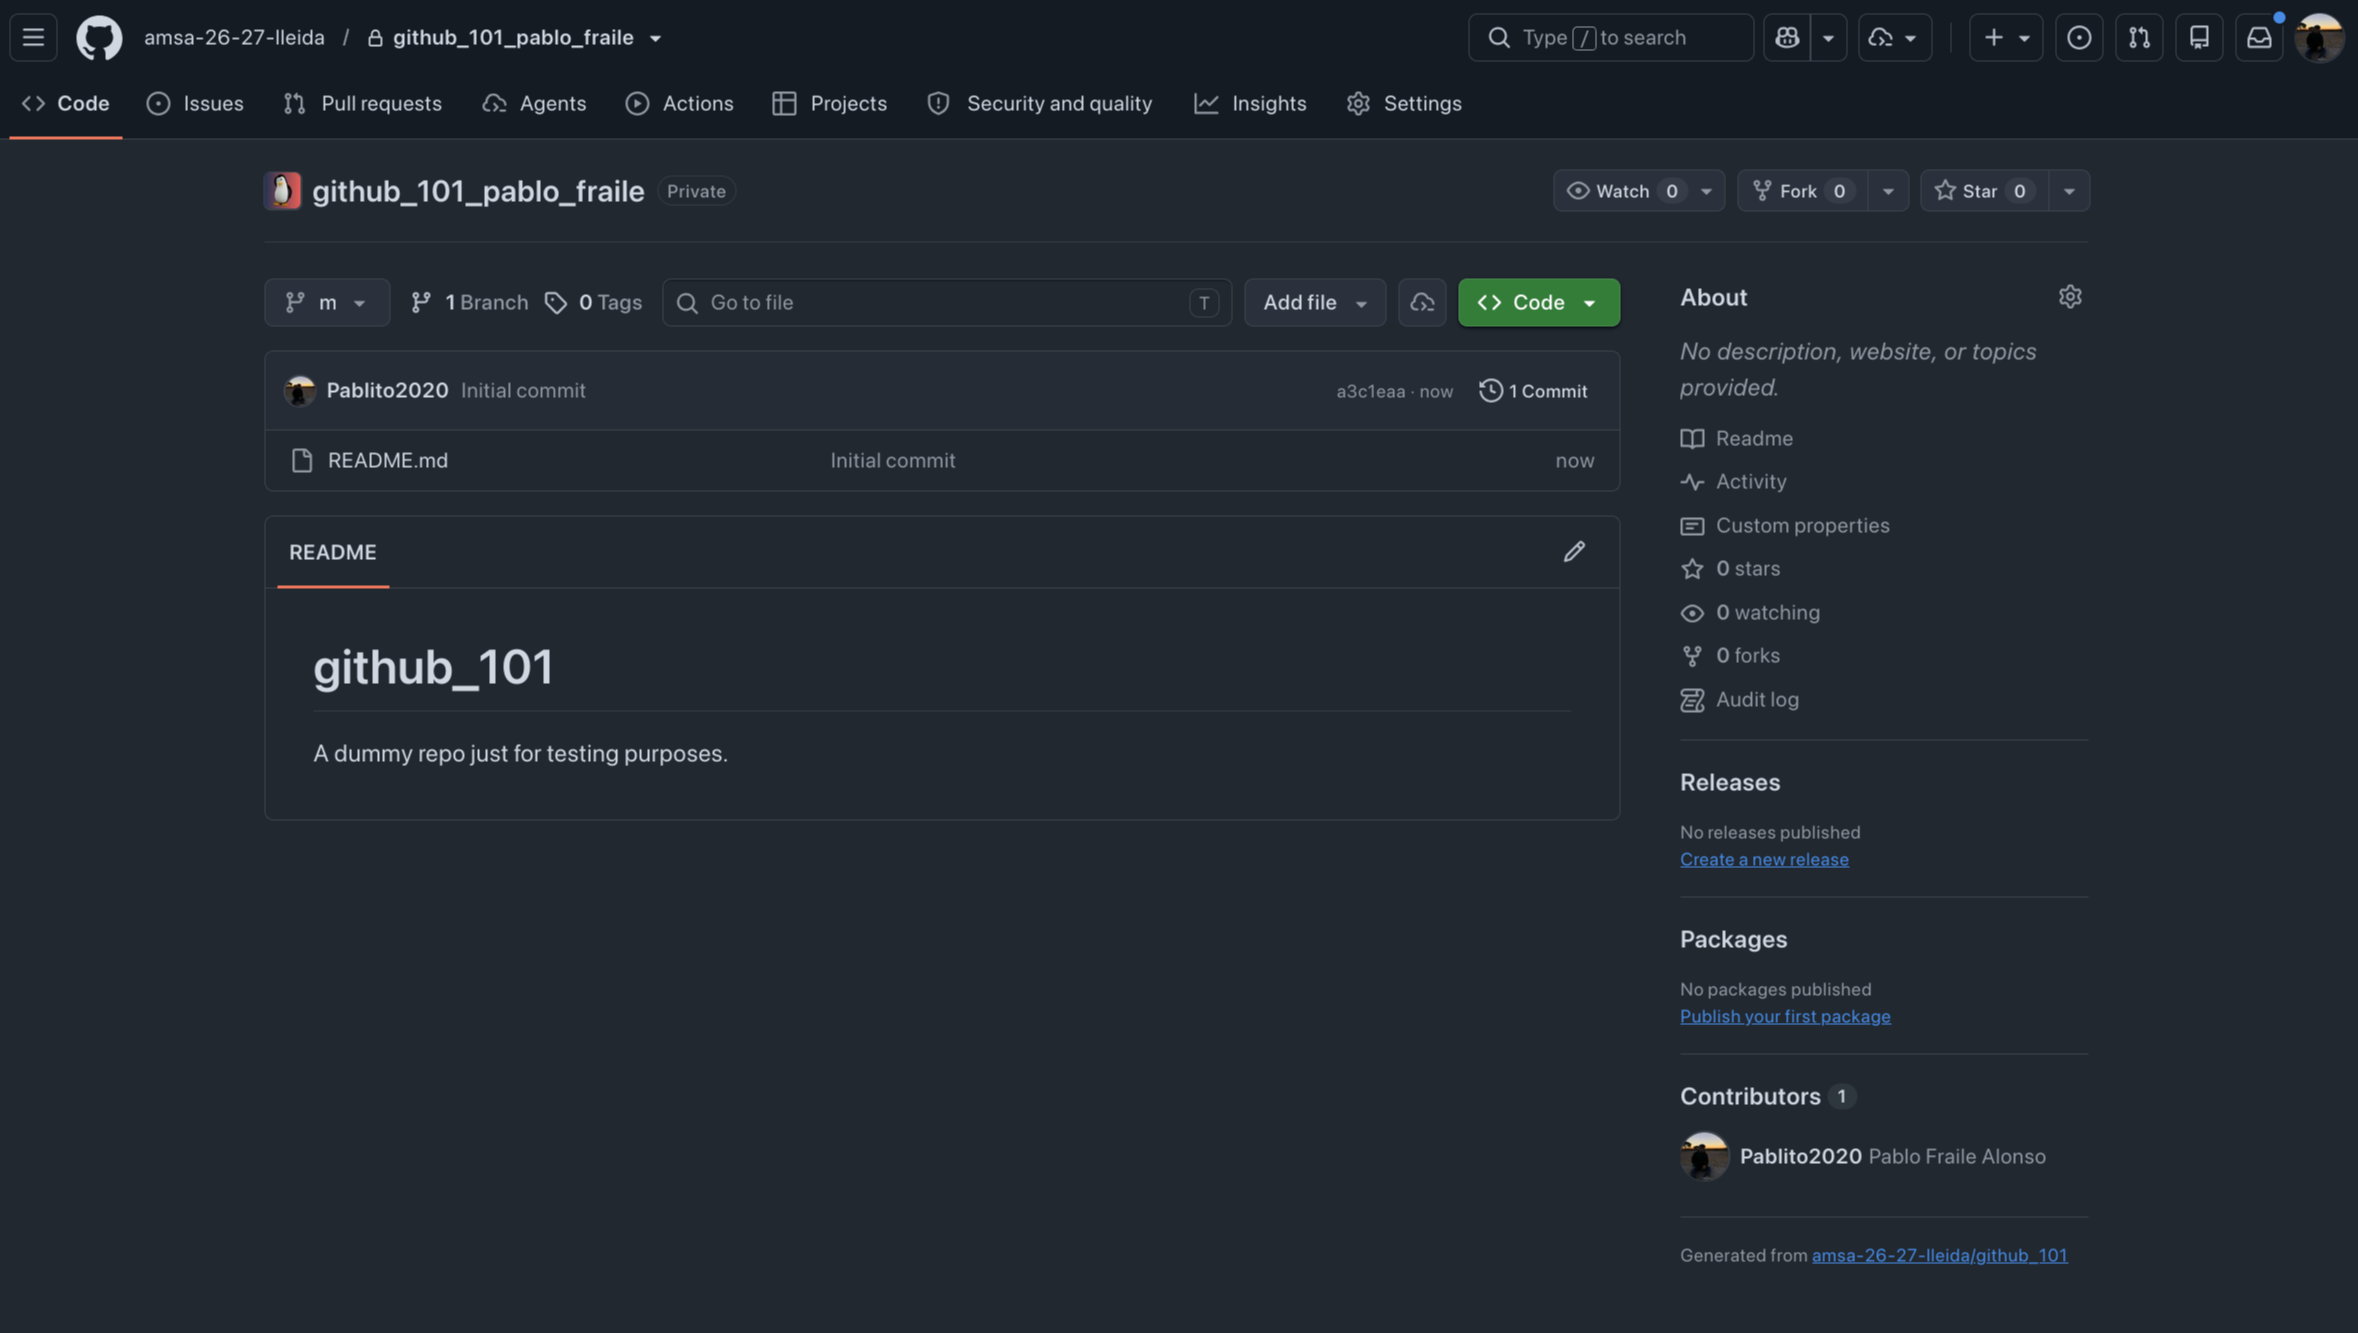Fork this repository
This screenshot has height=1333, width=2358.
pyautogui.click(x=1803, y=191)
